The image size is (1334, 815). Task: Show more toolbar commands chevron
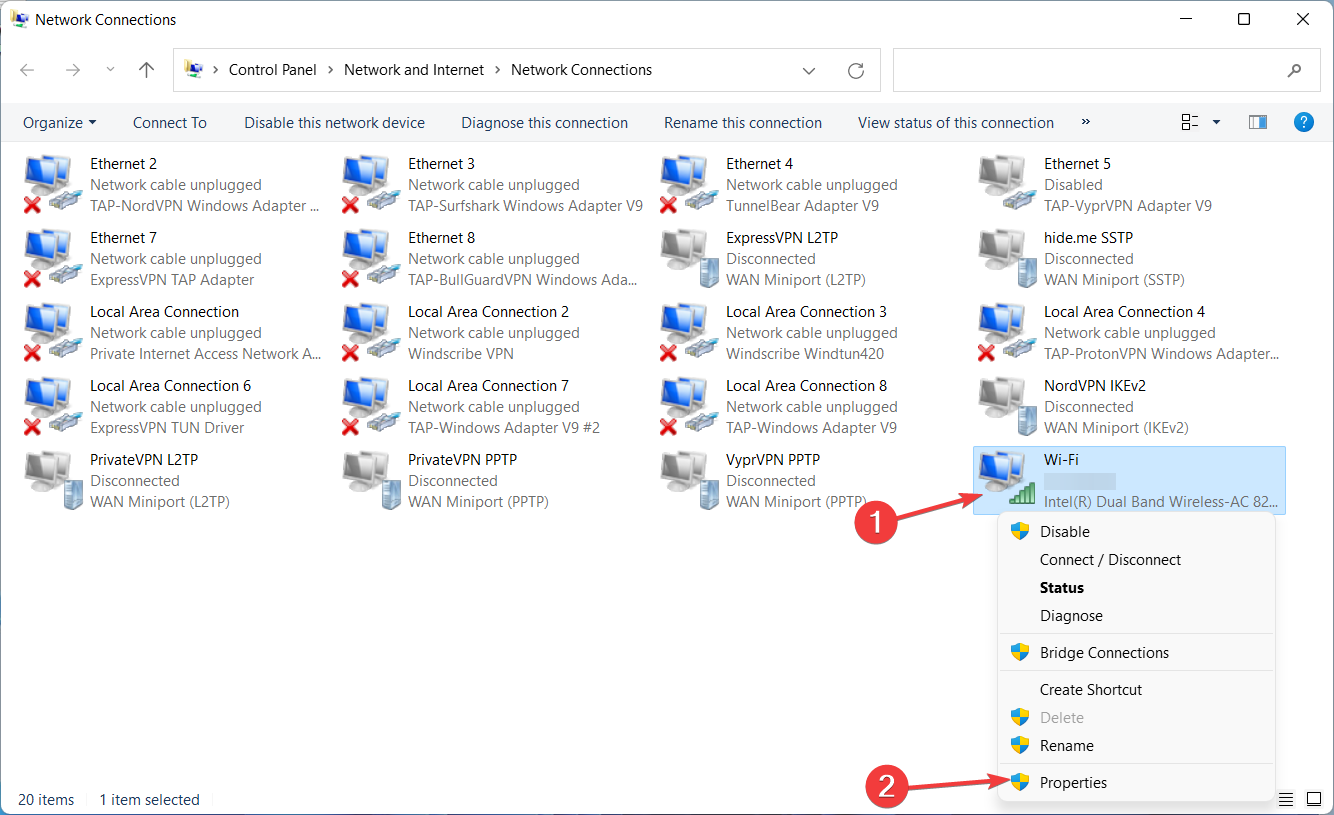(x=1086, y=122)
